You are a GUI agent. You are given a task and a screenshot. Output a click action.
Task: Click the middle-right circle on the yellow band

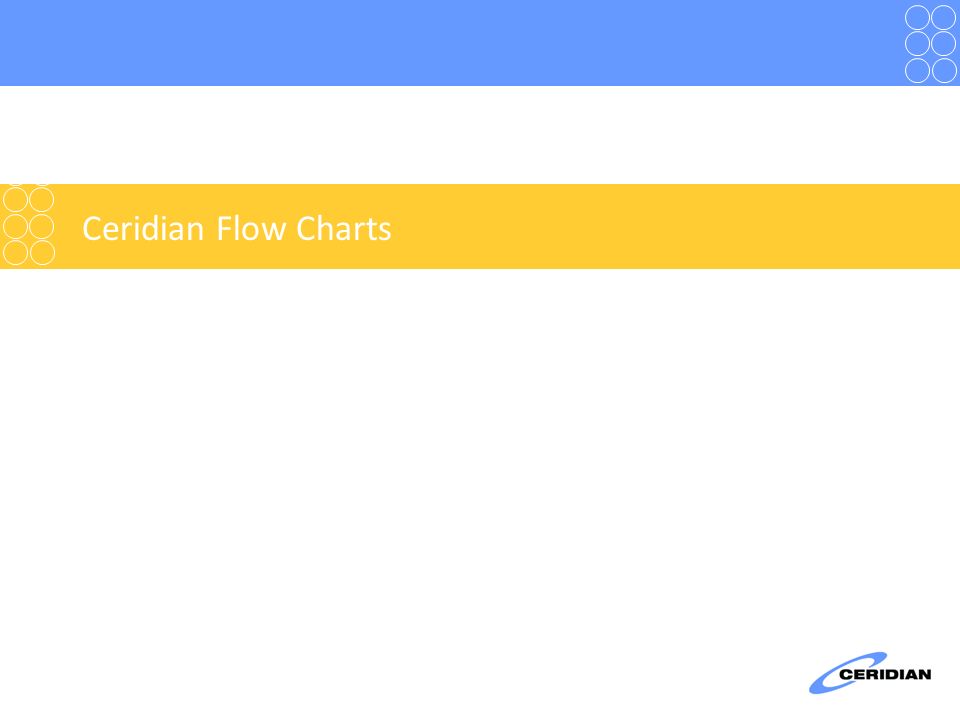(42, 227)
